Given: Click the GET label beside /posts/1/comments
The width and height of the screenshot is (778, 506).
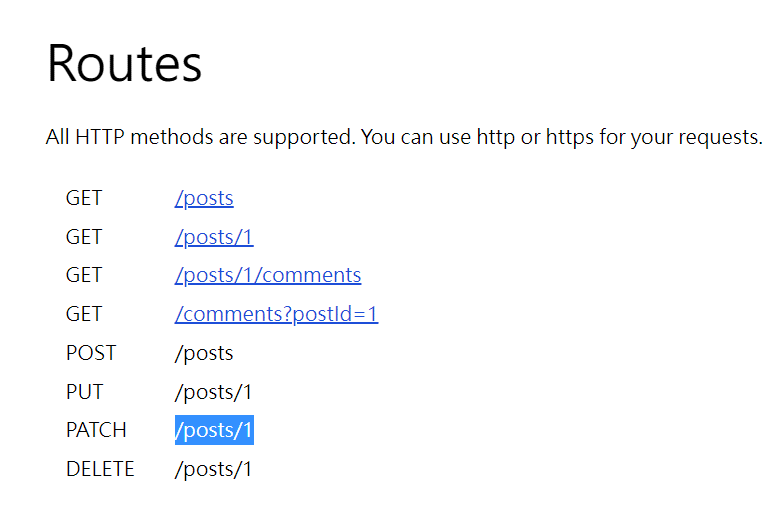Looking at the screenshot, I should [x=84, y=275].
